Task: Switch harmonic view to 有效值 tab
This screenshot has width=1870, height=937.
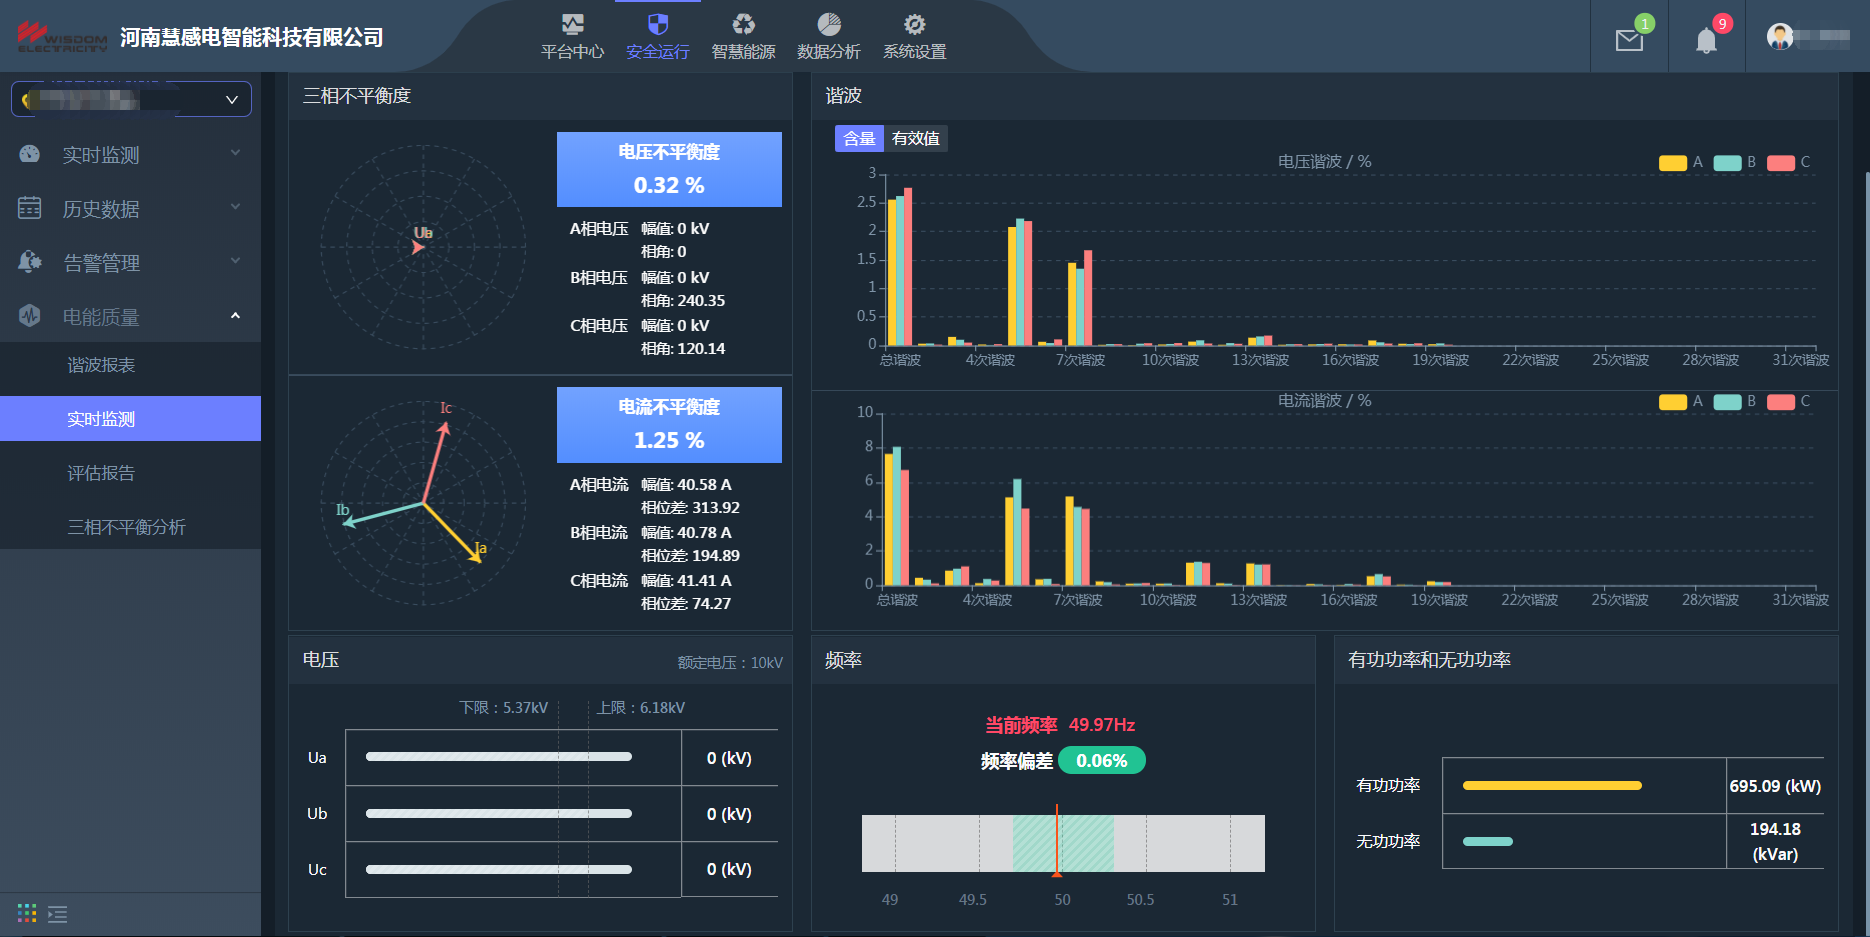Action: click(x=915, y=138)
